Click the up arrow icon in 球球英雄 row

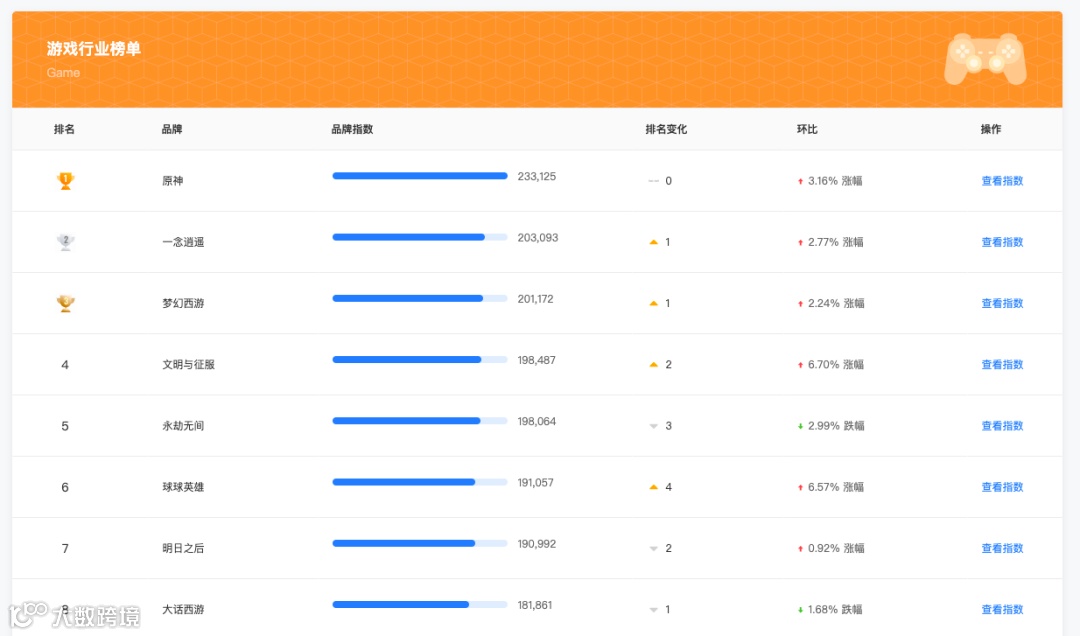click(654, 487)
